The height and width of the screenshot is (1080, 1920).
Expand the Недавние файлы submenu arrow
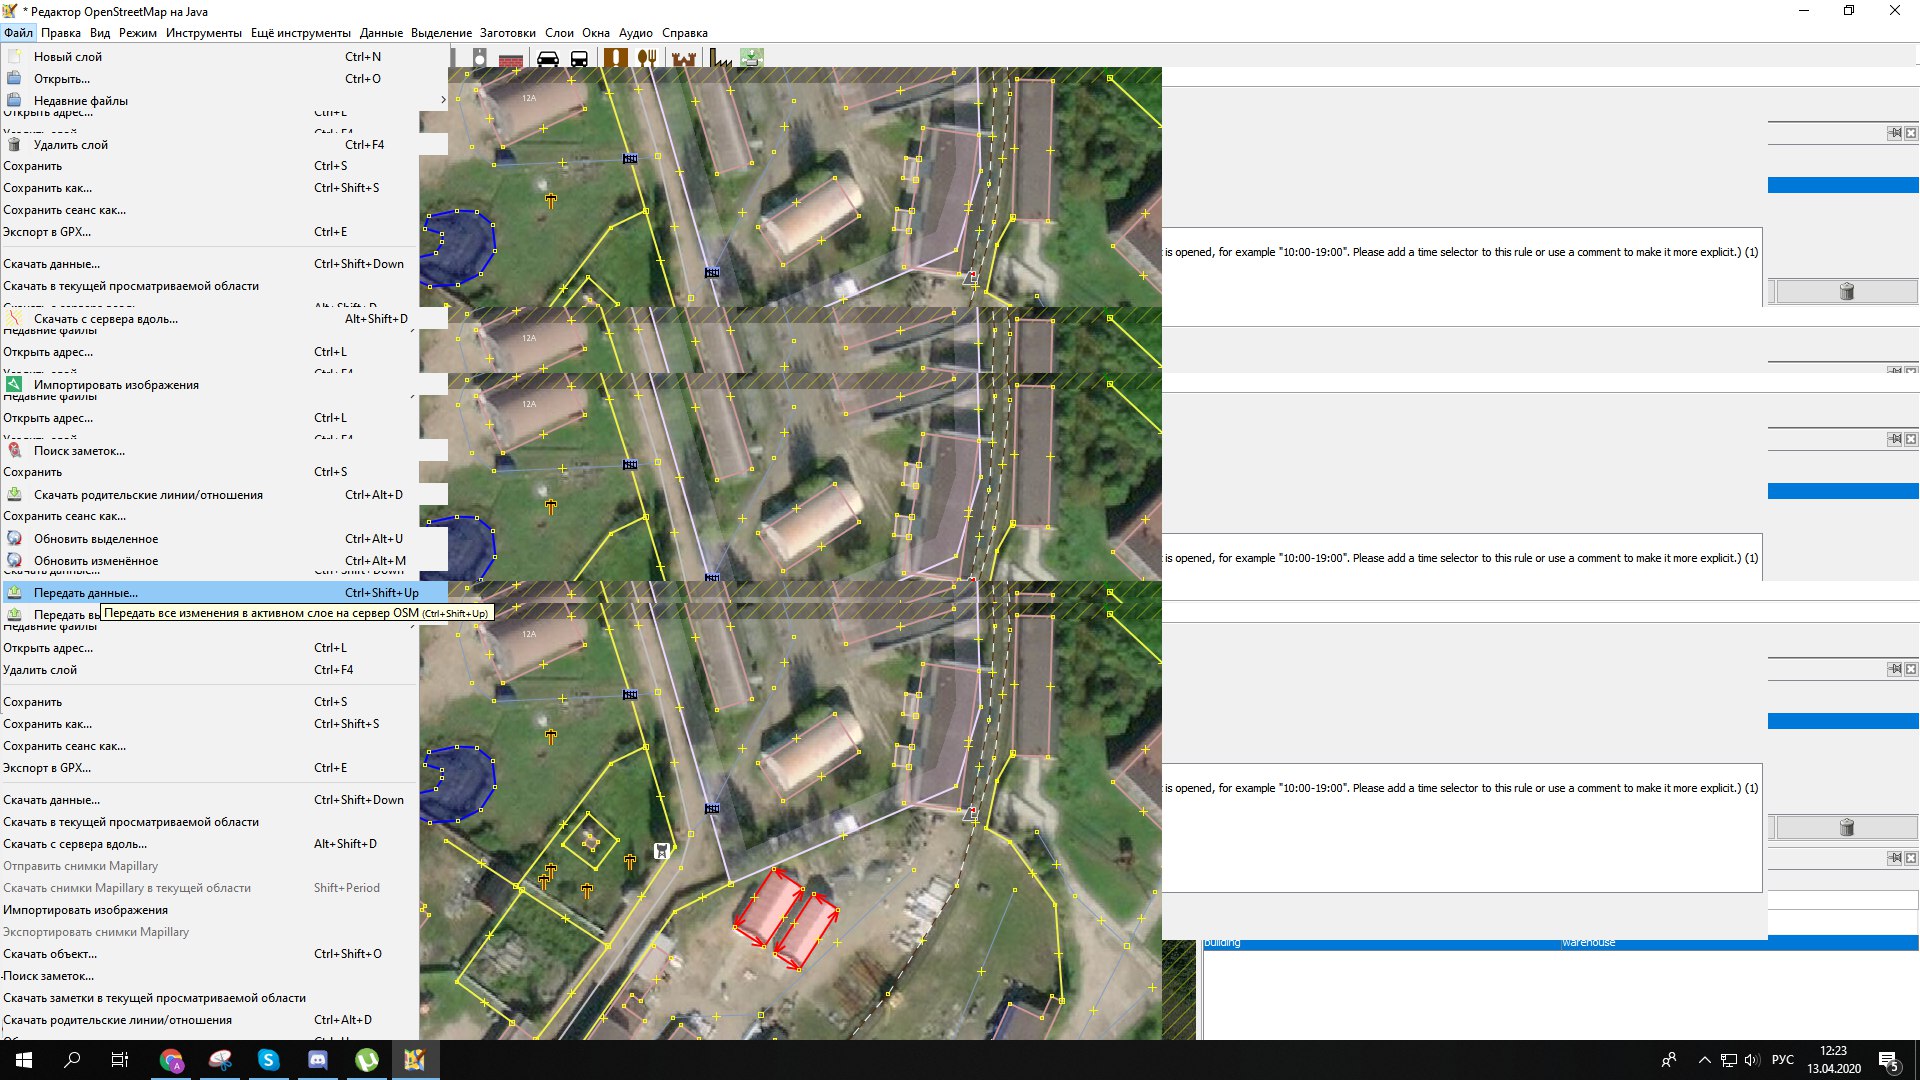(442, 100)
